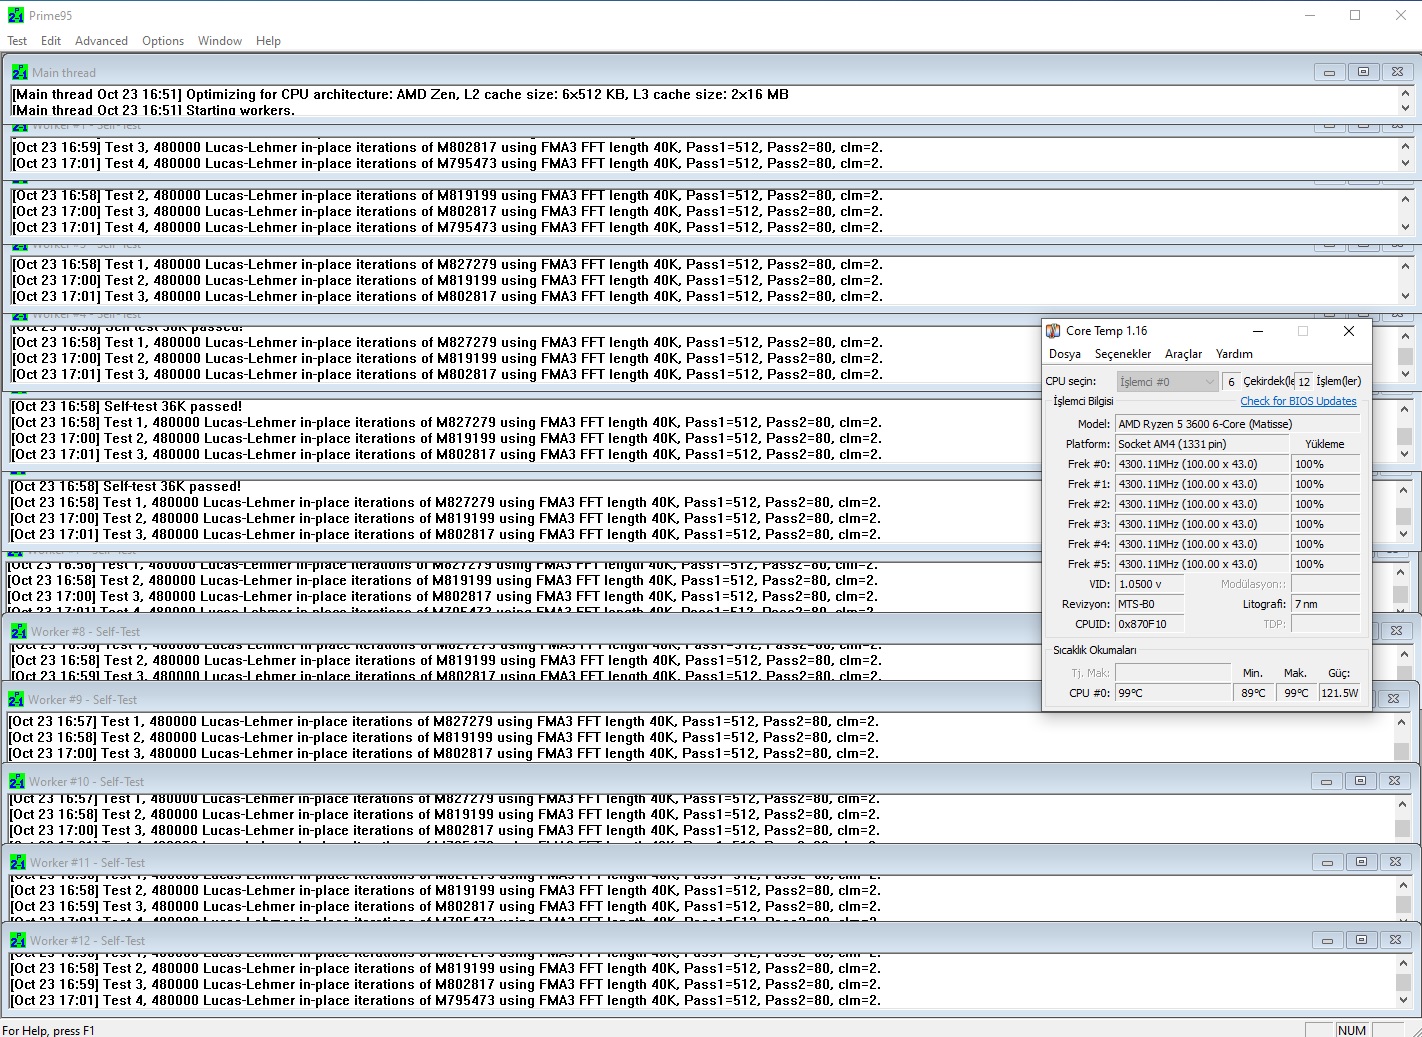Image resolution: width=1422 pixels, height=1037 pixels.
Task: Click the Frek #5 load value 100%
Action: click(x=1326, y=564)
